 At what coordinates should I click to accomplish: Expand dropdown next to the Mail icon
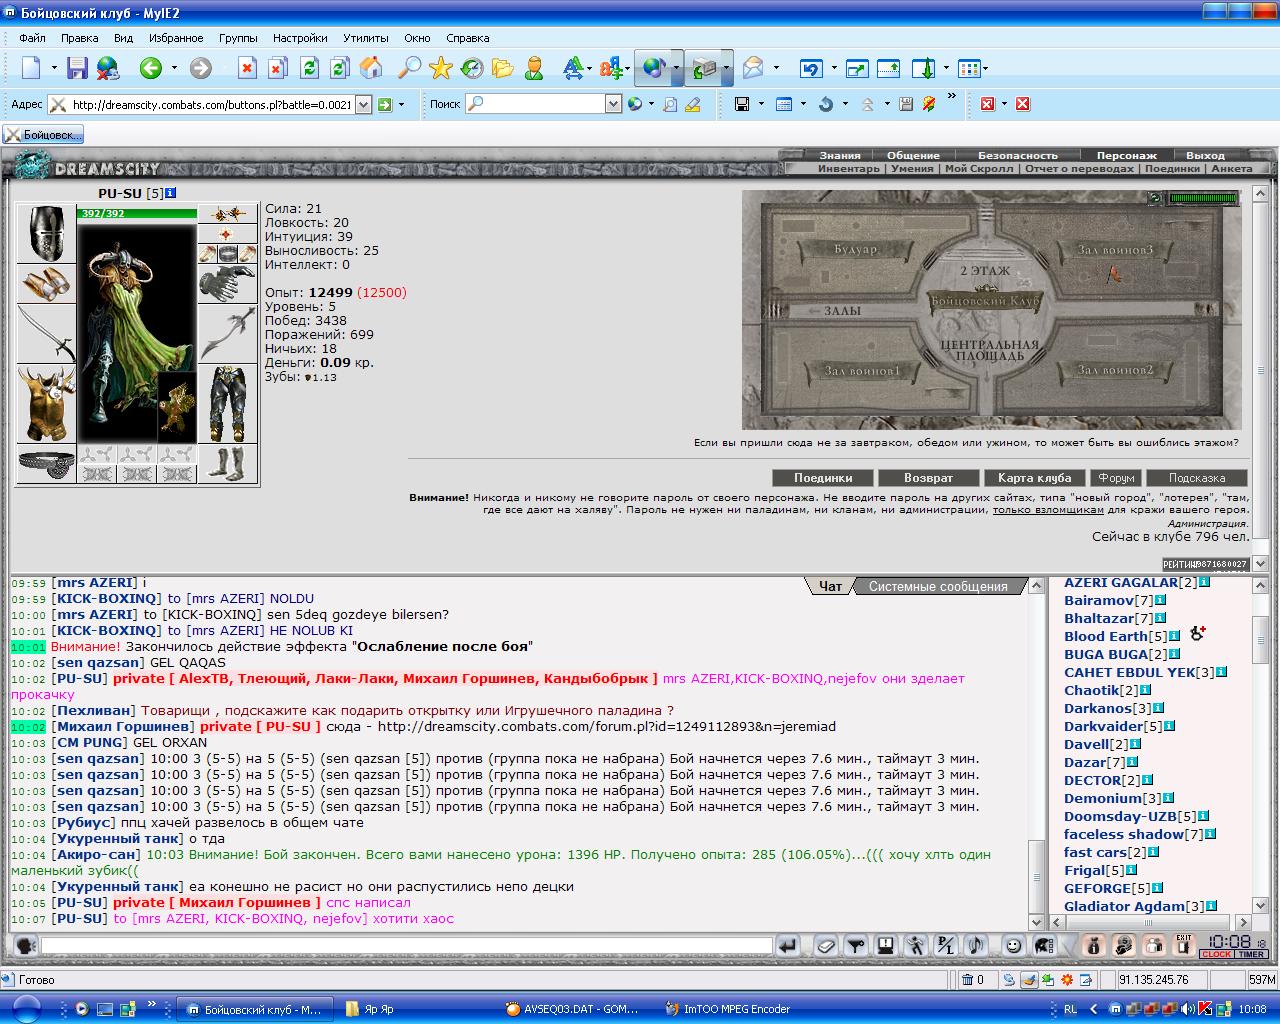[775, 68]
